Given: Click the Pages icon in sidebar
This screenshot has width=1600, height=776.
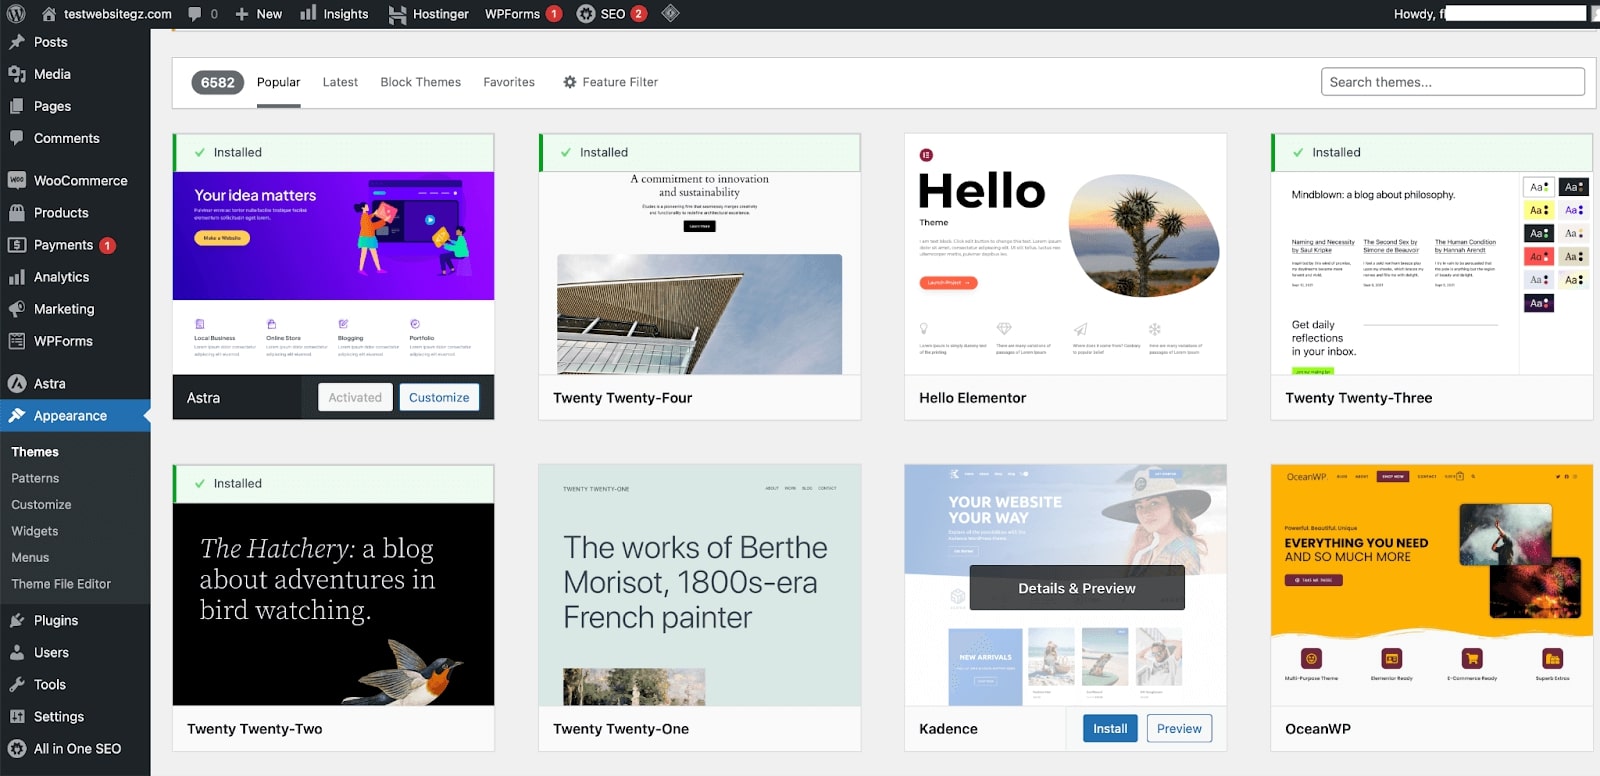Looking at the screenshot, I should coord(17,106).
